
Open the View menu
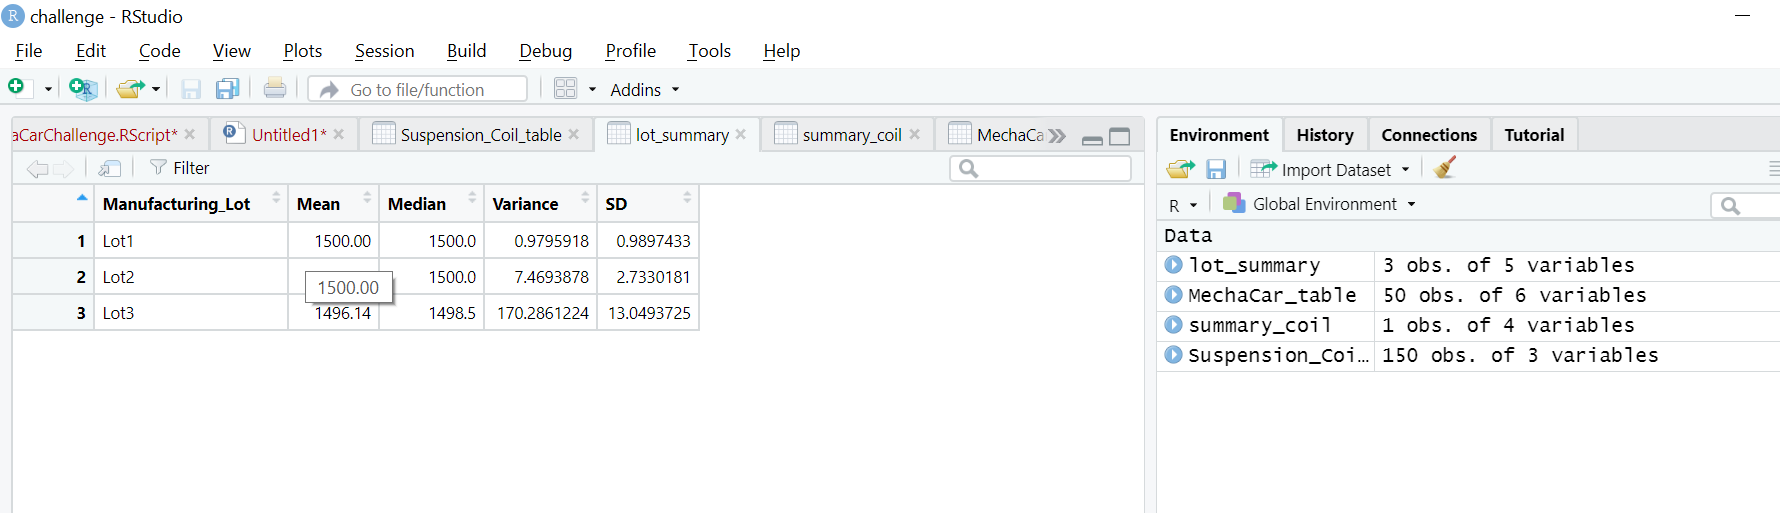[231, 51]
